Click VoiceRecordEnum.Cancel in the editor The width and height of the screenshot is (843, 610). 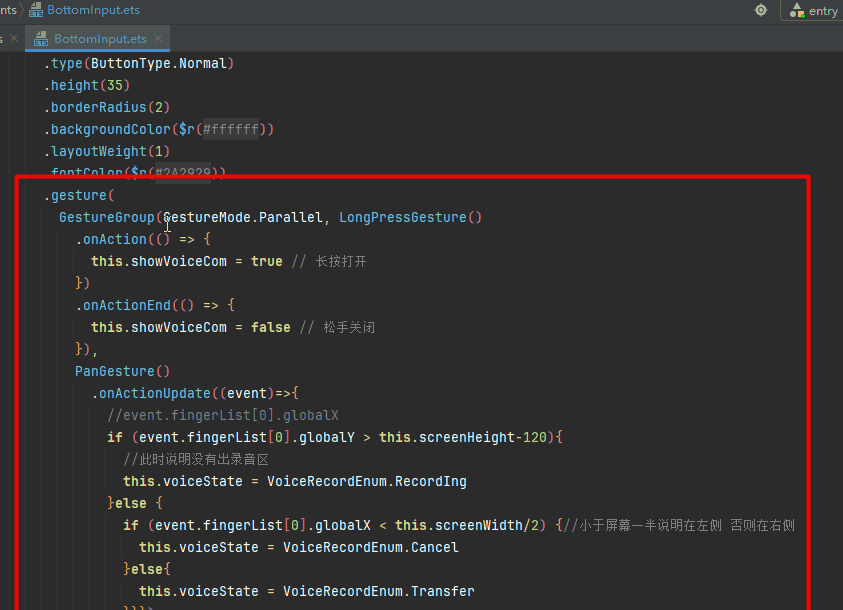coord(370,547)
